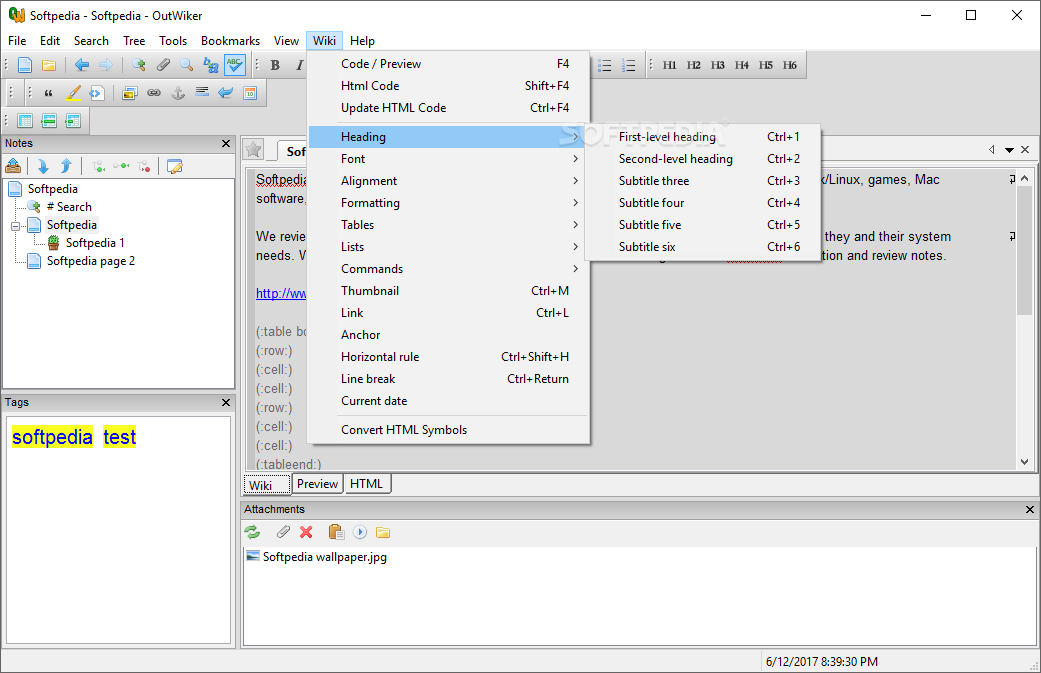Click the highlighter brush marker icon
This screenshot has width=1041, height=673.
tap(72, 93)
